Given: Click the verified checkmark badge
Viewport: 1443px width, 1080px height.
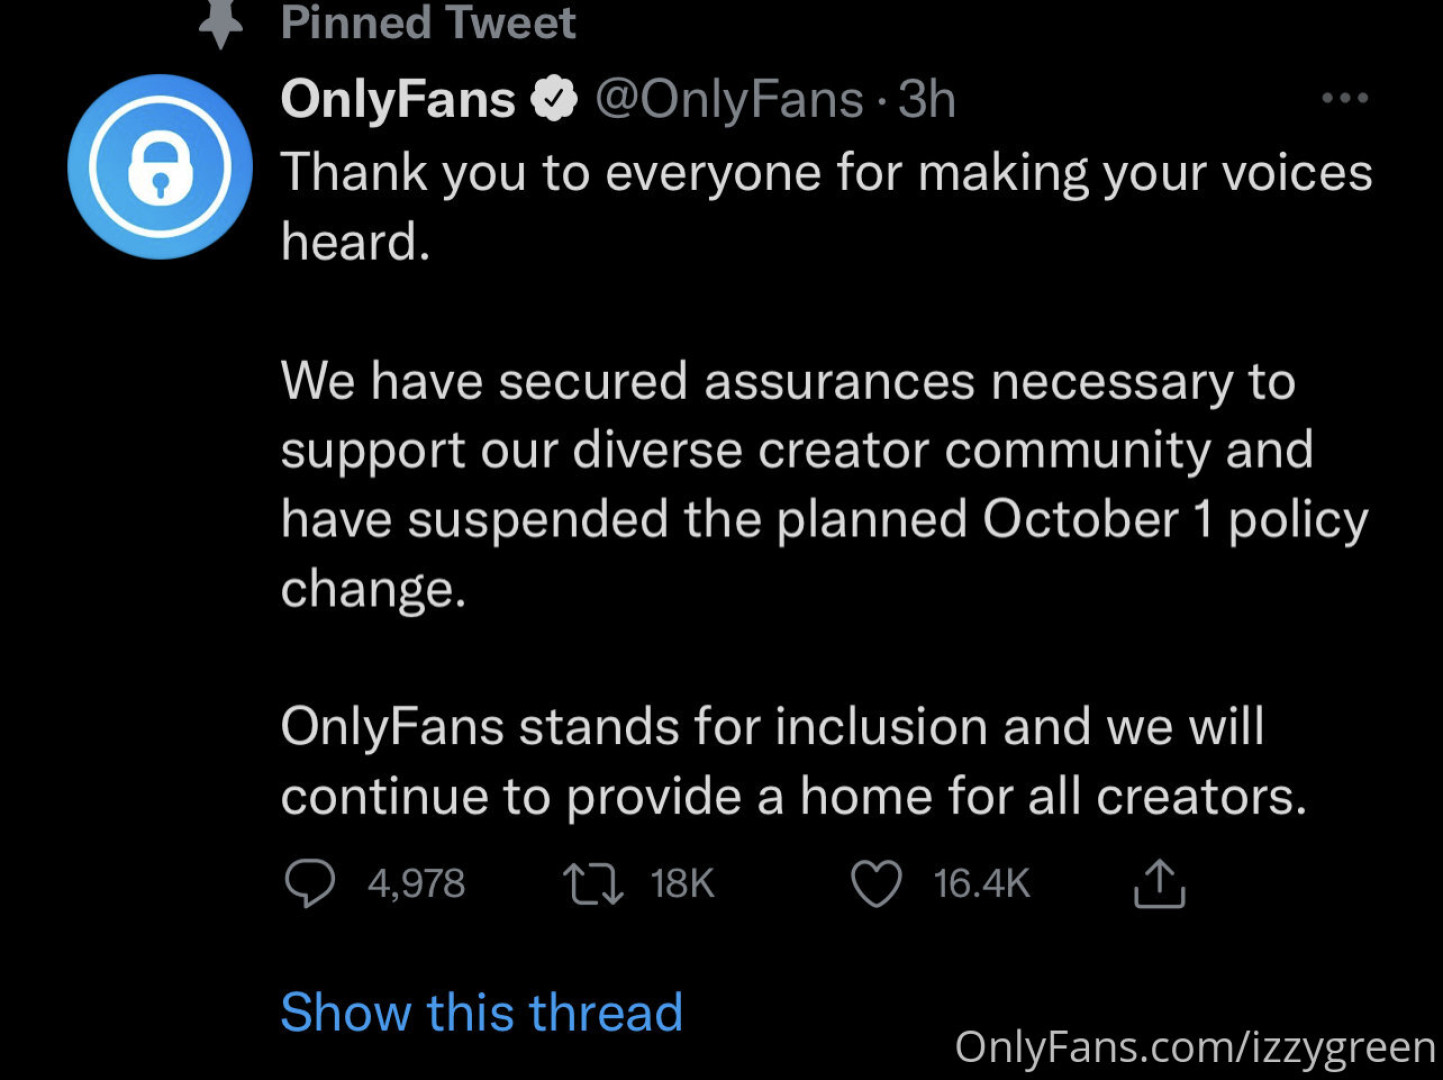Looking at the screenshot, I should pos(554,99).
